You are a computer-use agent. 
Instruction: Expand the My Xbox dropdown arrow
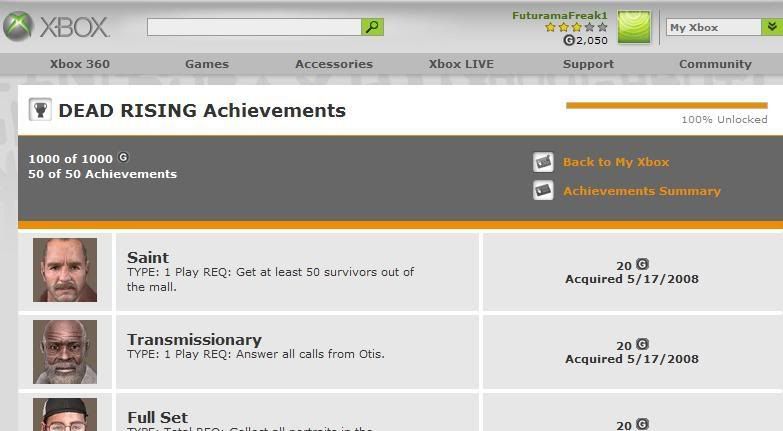point(772,27)
